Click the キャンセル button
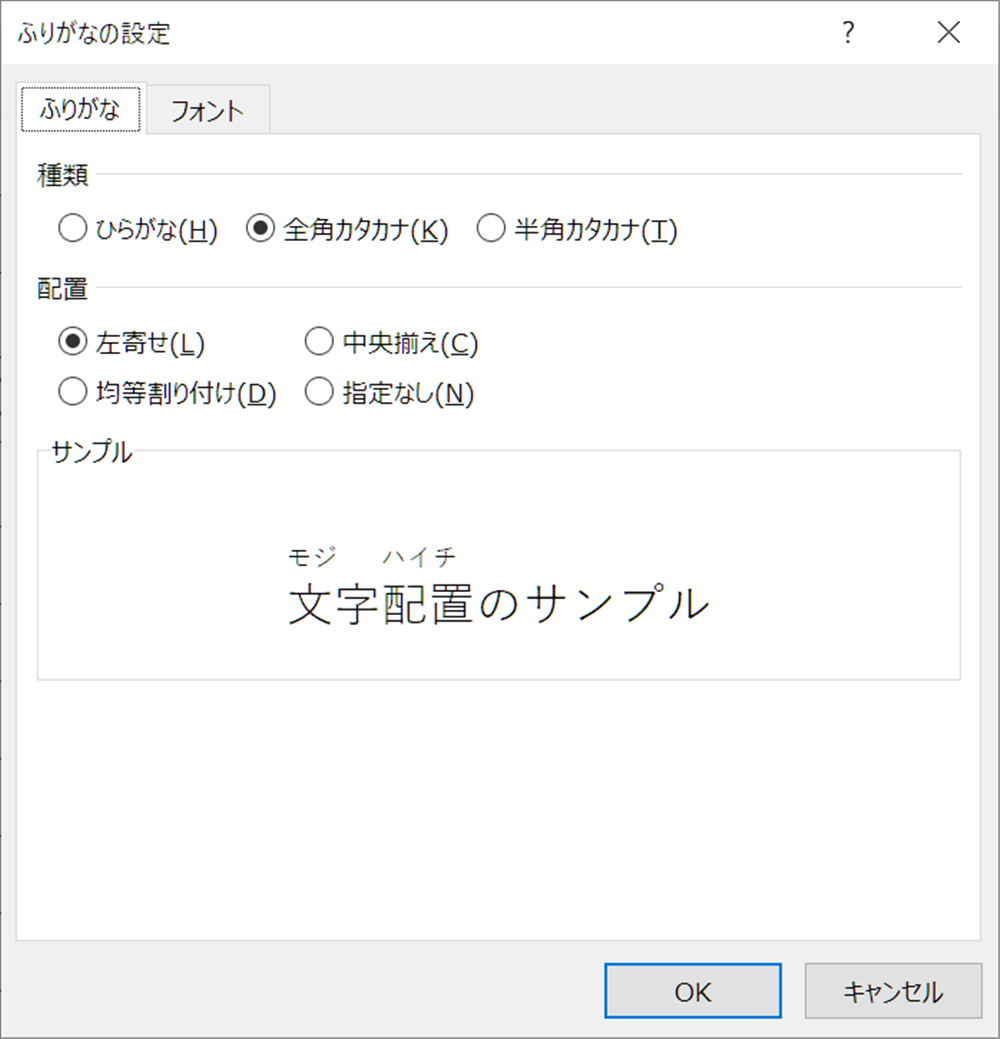 coord(893,991)
